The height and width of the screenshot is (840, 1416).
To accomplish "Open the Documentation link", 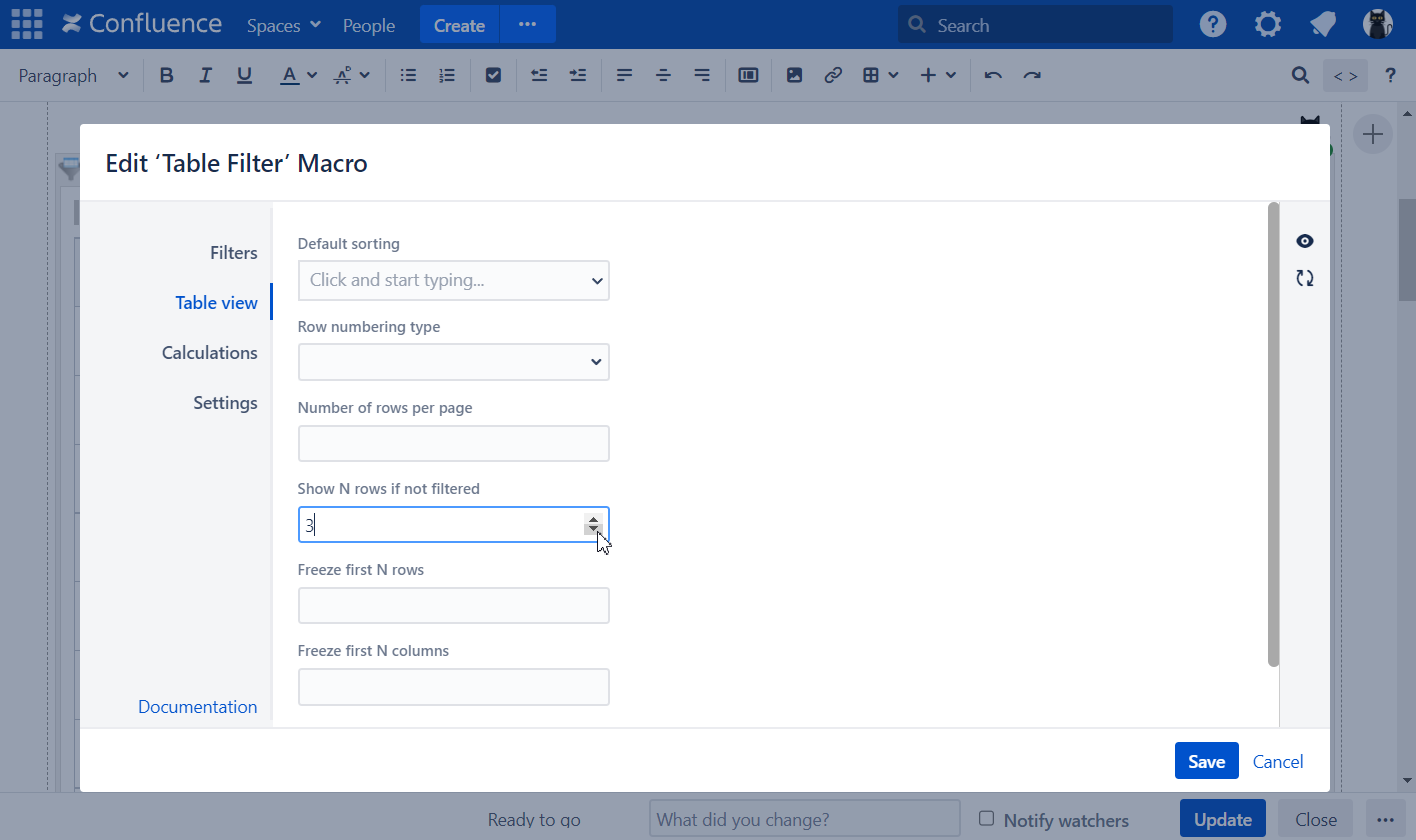I will point(197,707).
